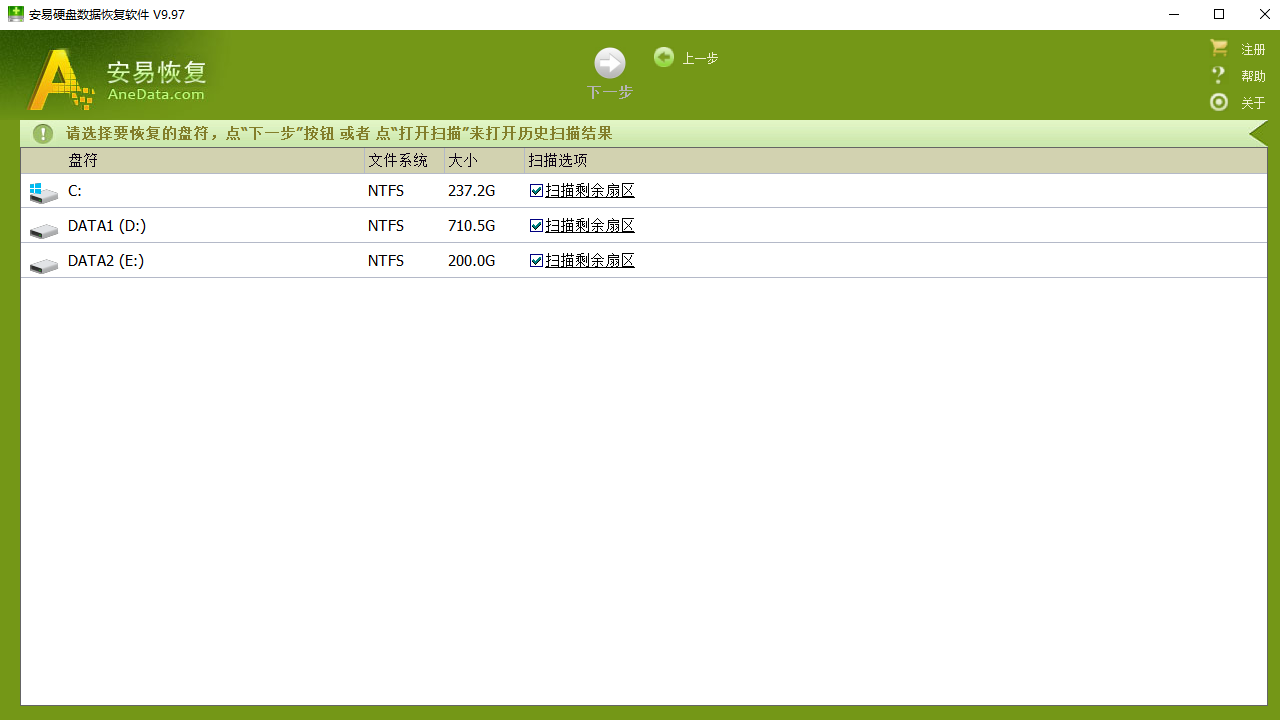The height and width of the screenshot is (720, 1280).
Task: Click the question mark help icon
Action: point(1218,75)
